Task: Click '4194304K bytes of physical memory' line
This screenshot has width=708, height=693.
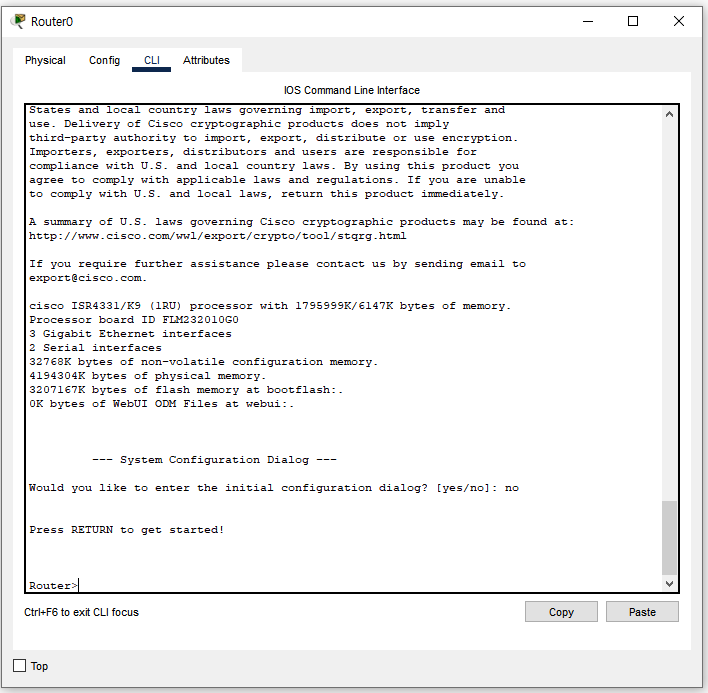Action: click(148, 376)
